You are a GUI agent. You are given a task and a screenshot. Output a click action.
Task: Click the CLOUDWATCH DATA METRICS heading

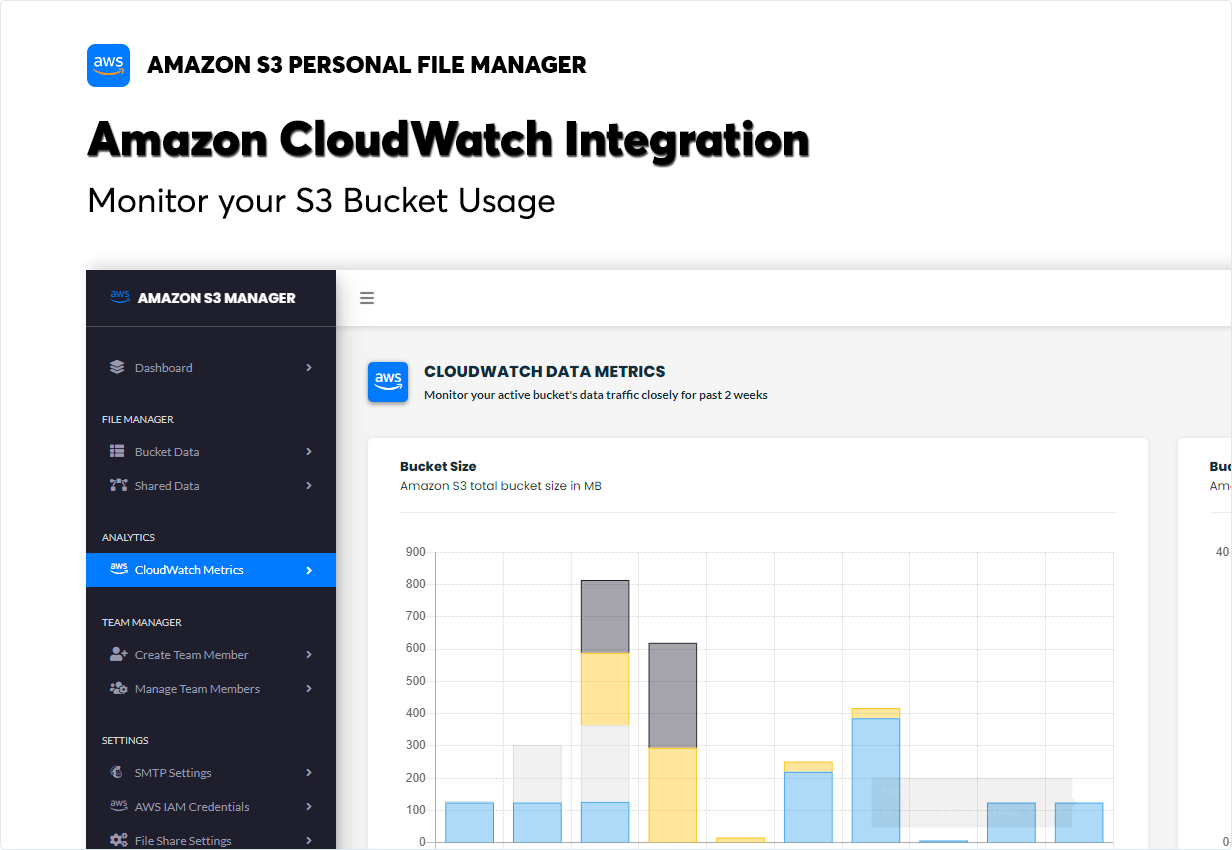(545, 372)
